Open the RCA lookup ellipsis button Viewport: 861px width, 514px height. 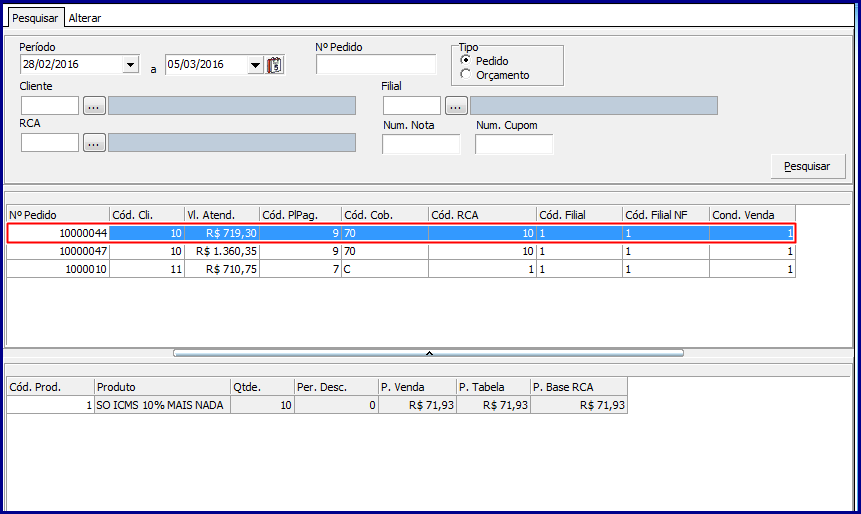pyautogui.click(x=94, y=143)
